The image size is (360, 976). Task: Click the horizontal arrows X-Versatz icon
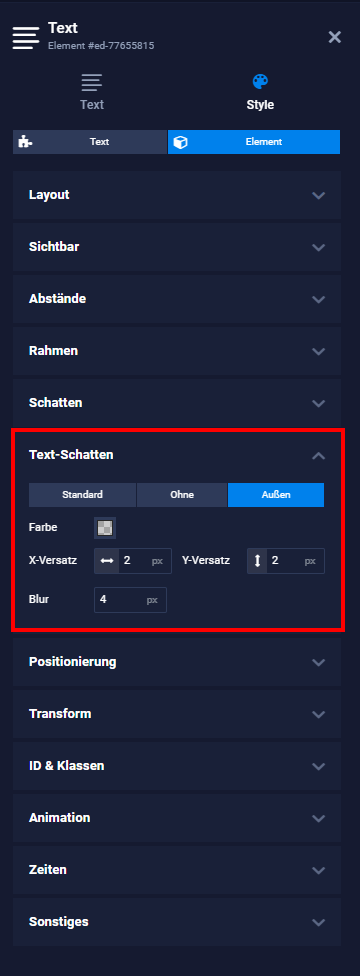point(107,561)
